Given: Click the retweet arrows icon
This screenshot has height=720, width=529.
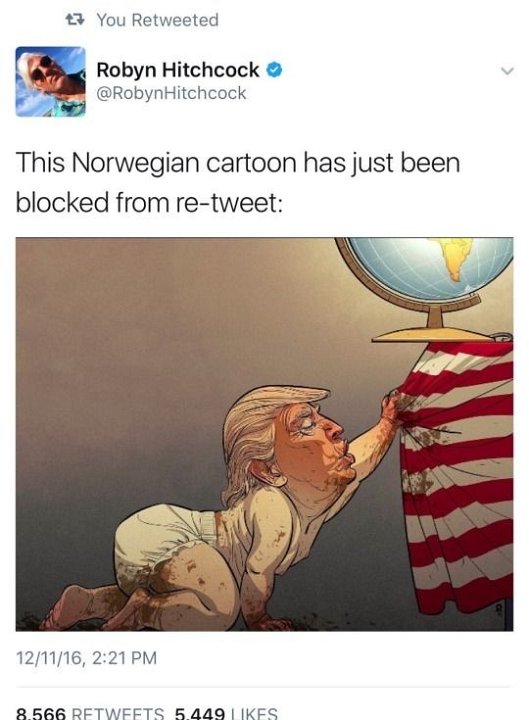Looking at the screenshot, I should (x=74, y=19).
